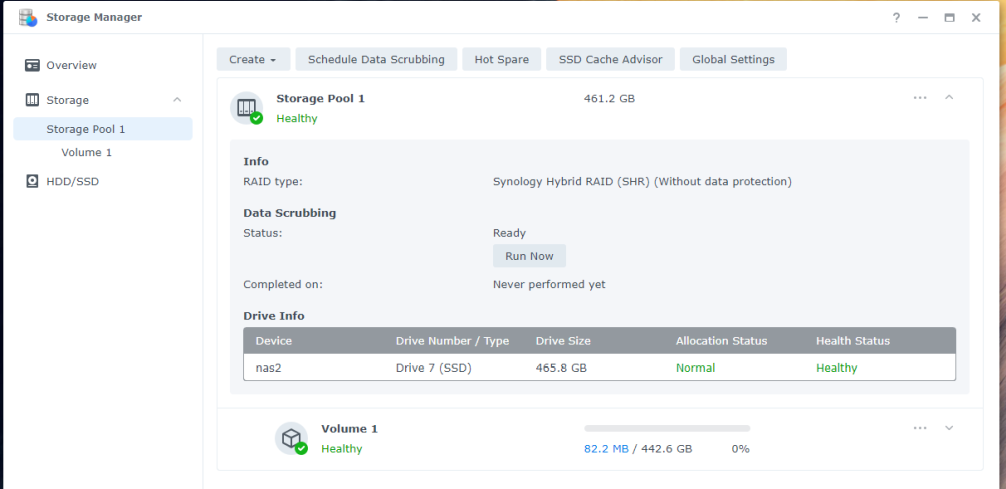
Task: Select Volume 1 in the sidebar
Action: point(87,152)
